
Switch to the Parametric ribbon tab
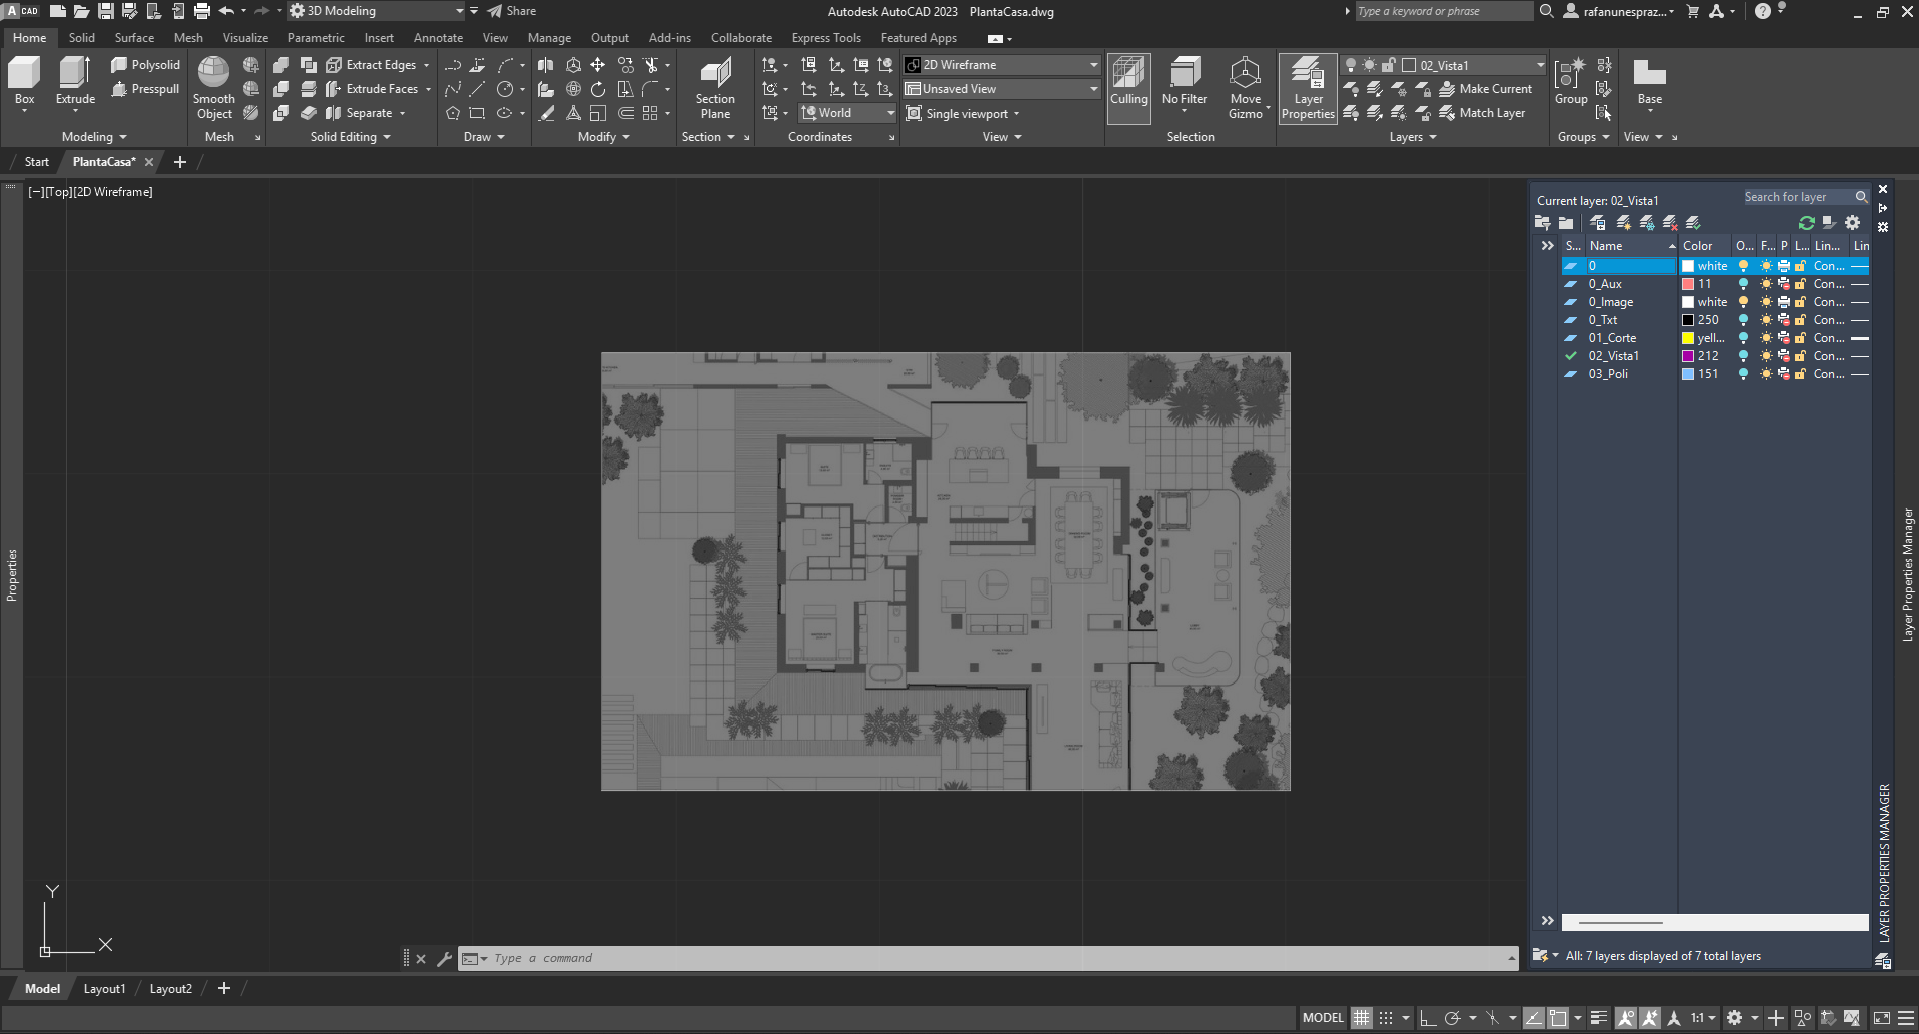pyautogui.click(x=316, y=37)
